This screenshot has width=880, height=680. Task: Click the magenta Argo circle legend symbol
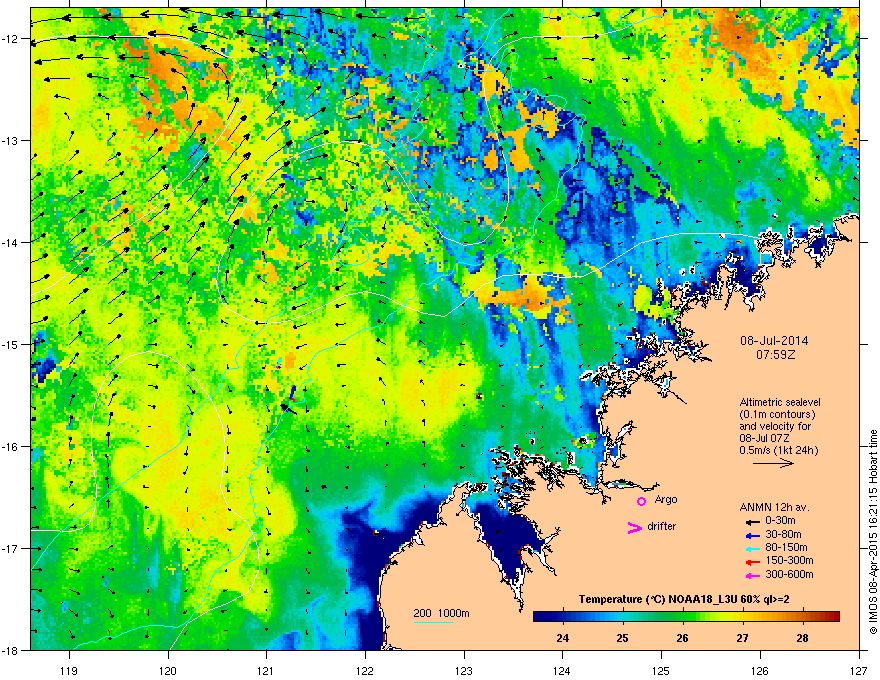point(641,501)
